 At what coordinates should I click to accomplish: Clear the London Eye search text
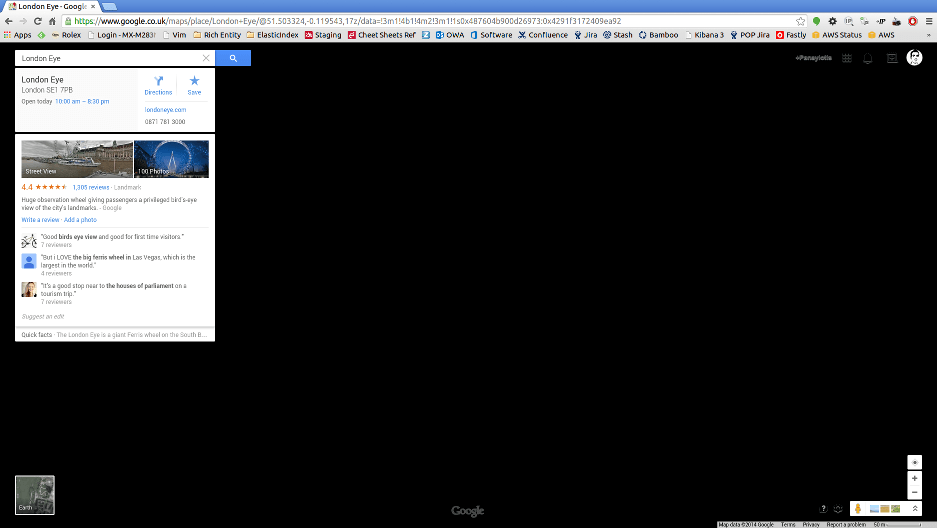[206, 58]
